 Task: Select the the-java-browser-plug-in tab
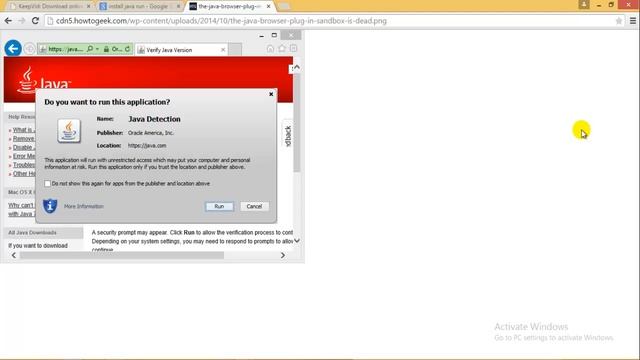tap(229, 7)
